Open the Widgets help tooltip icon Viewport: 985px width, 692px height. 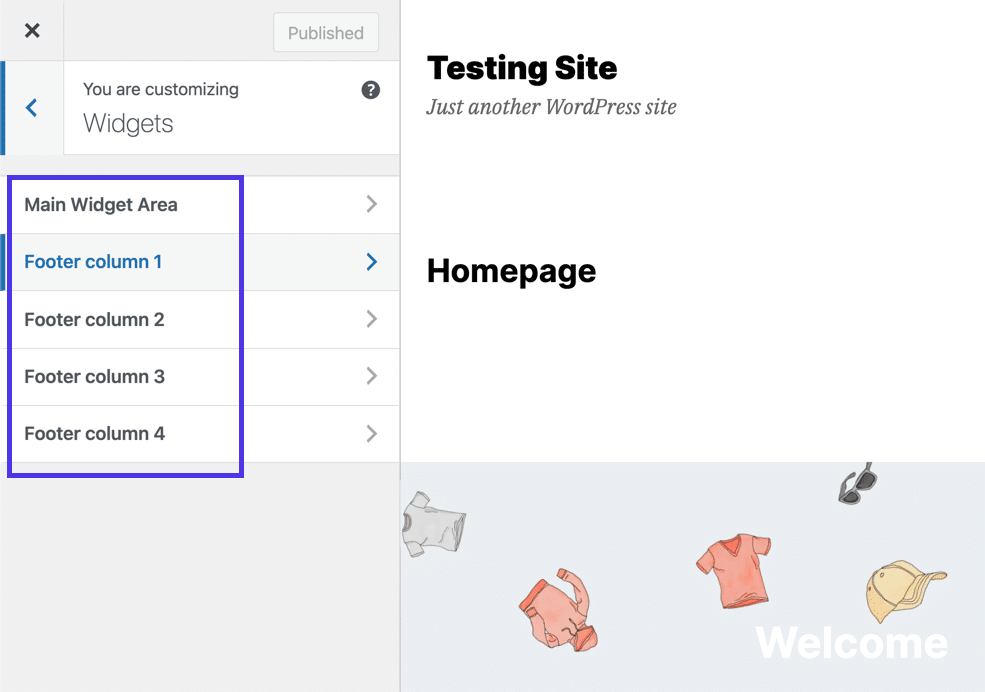click(x=371, y=90)
